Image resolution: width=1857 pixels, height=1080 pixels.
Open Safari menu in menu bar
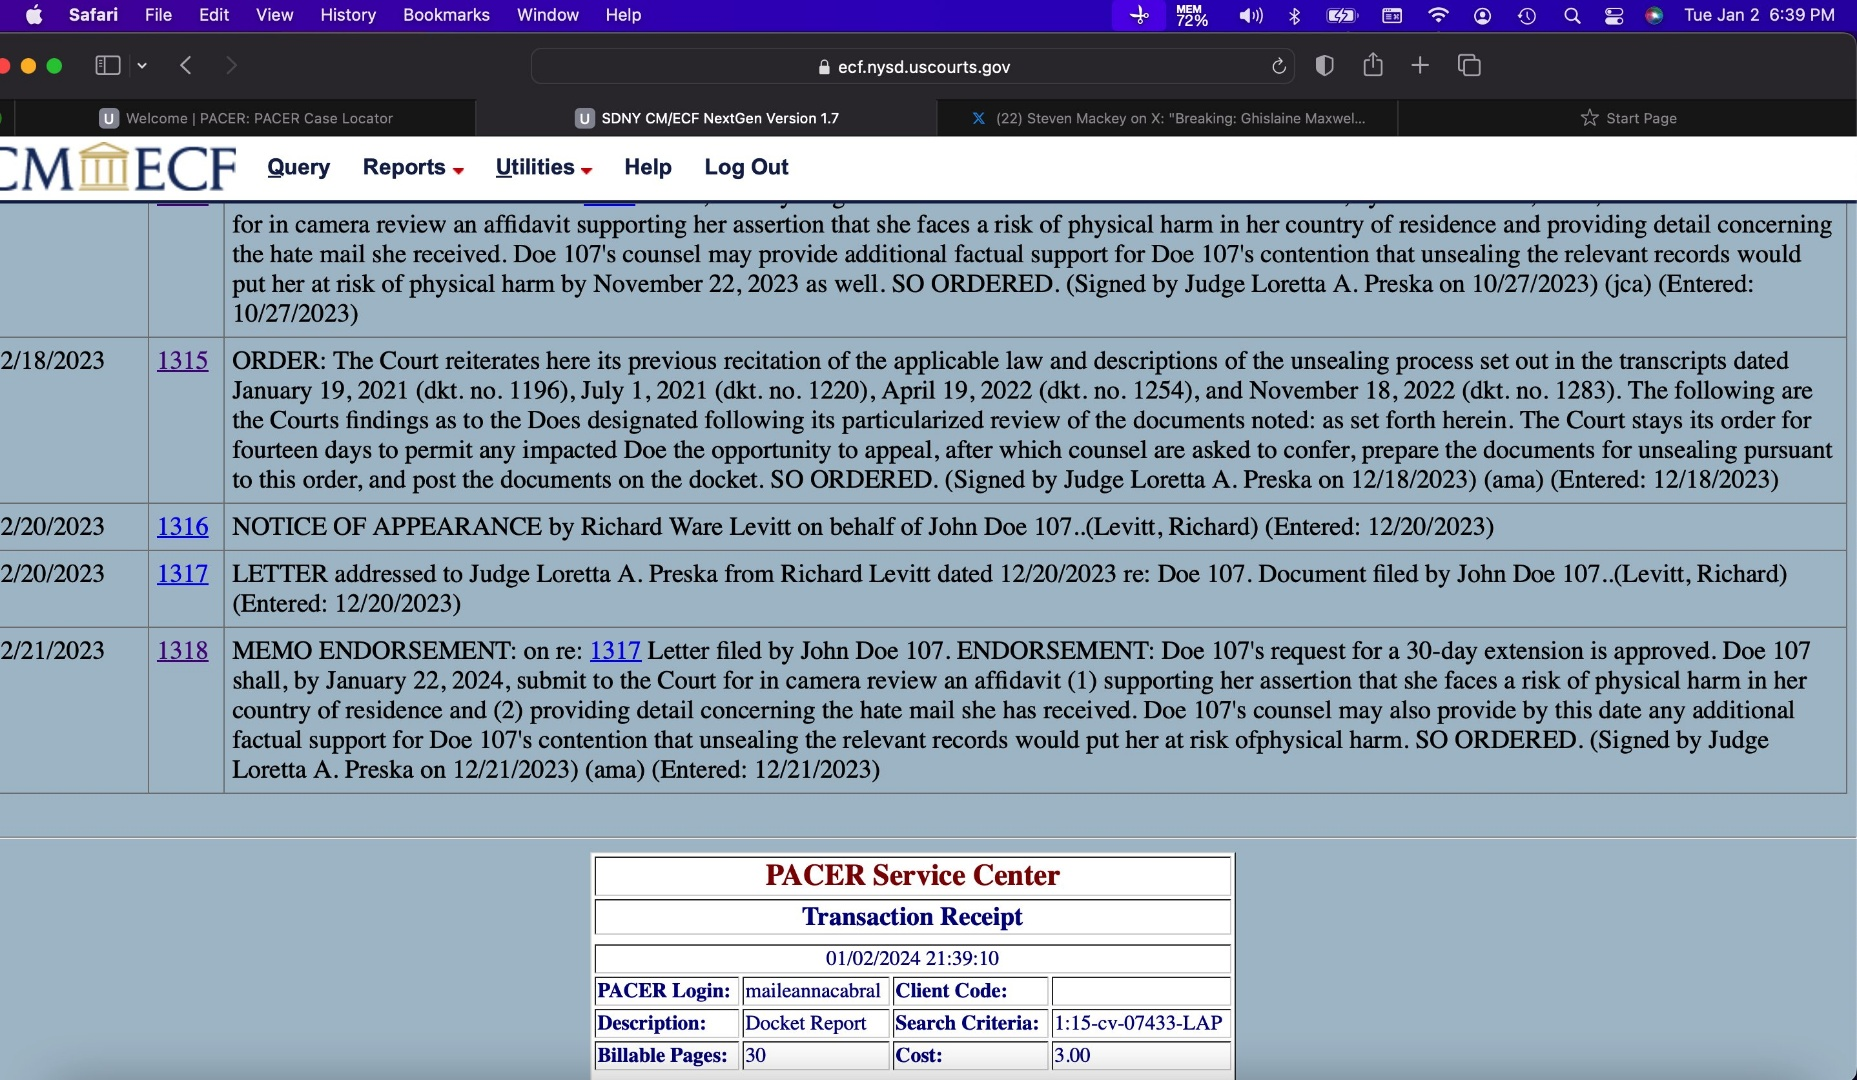pos(93,15)
